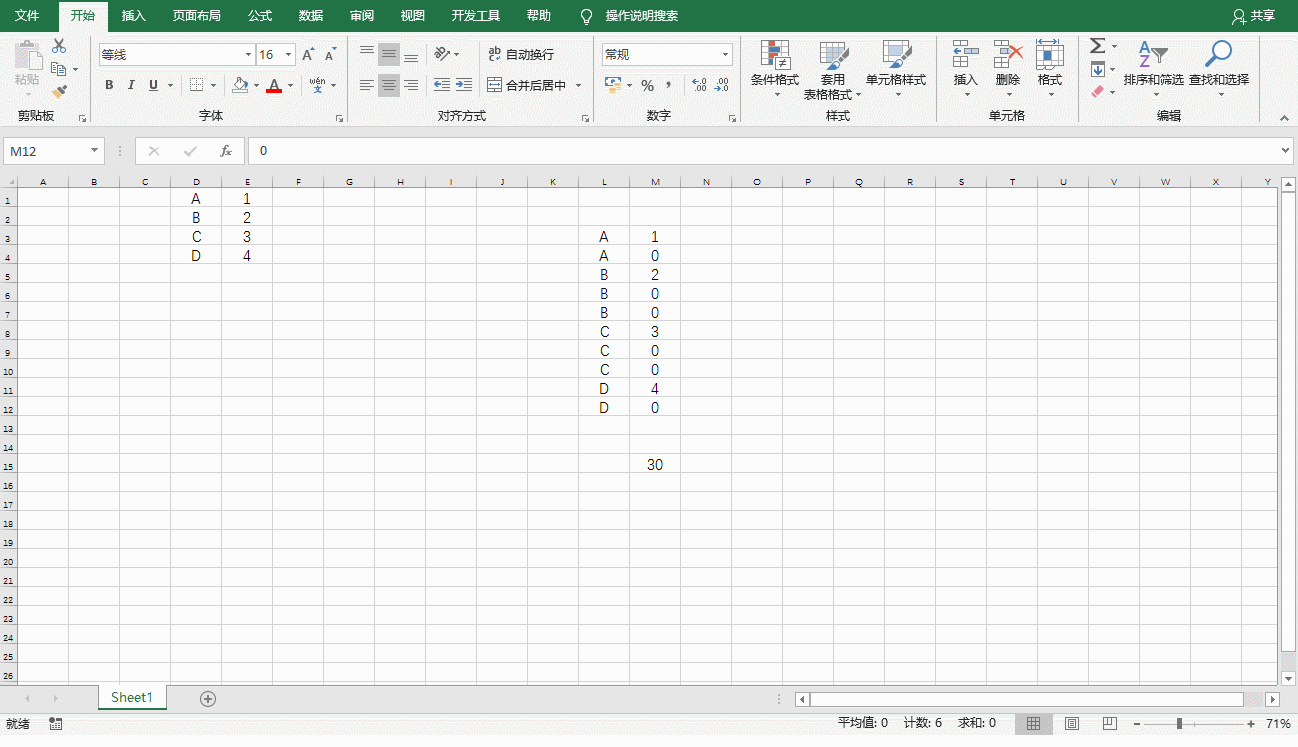This screenshot has width=1298, height=747.
Task: Increase font size with the larger A
Action: pos(308,55)
